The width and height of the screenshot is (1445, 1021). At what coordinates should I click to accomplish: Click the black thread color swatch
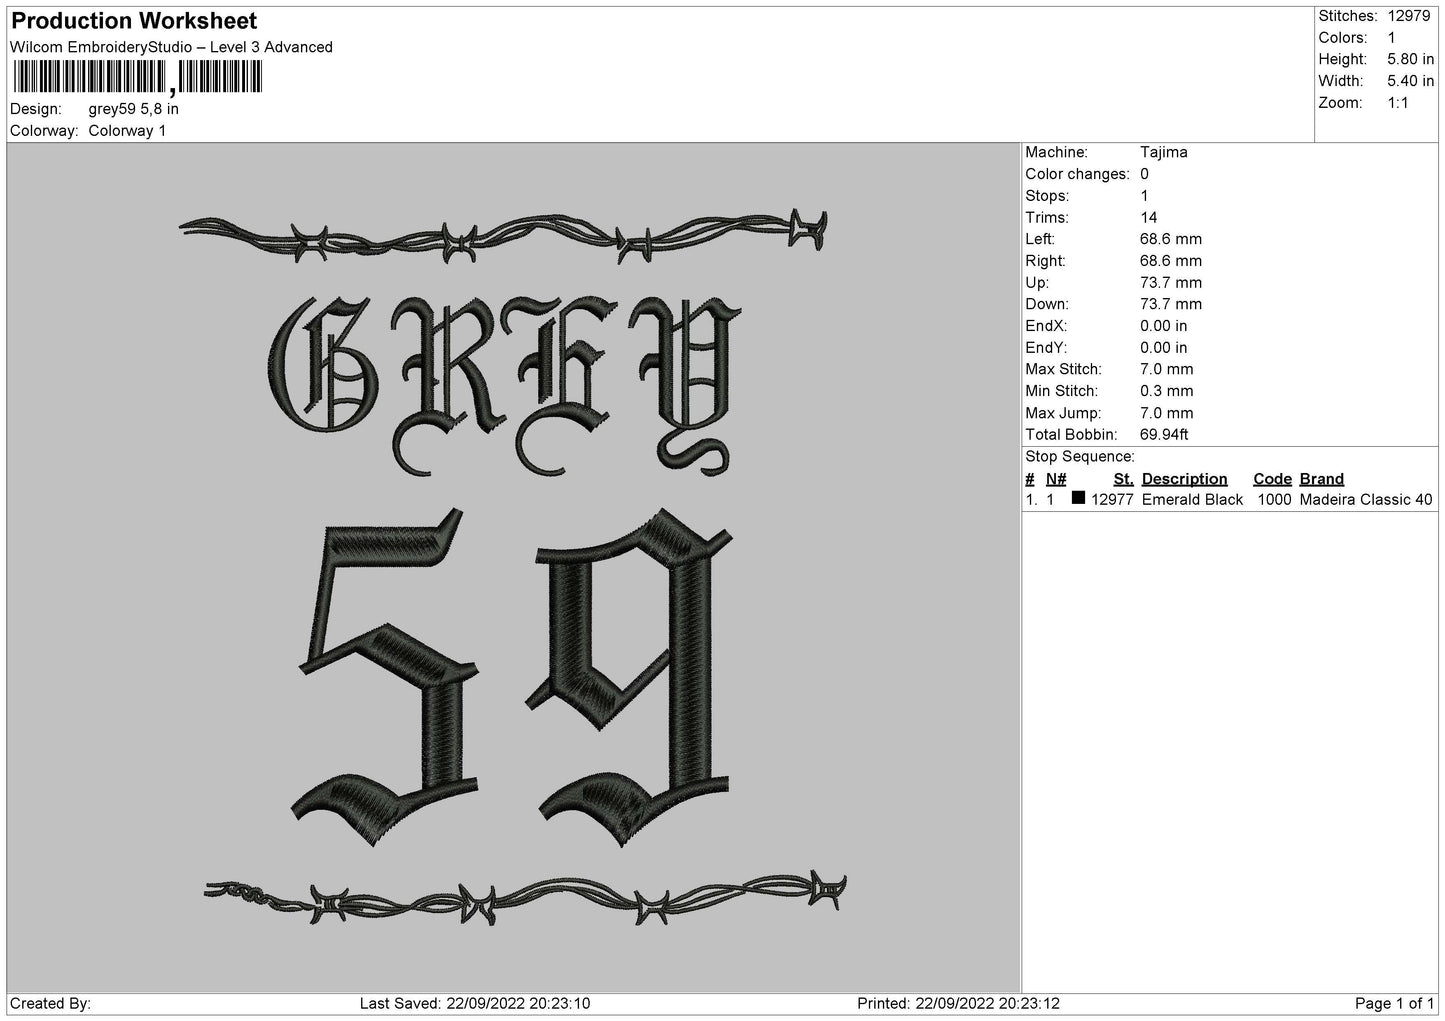[x=1078, y=498]
